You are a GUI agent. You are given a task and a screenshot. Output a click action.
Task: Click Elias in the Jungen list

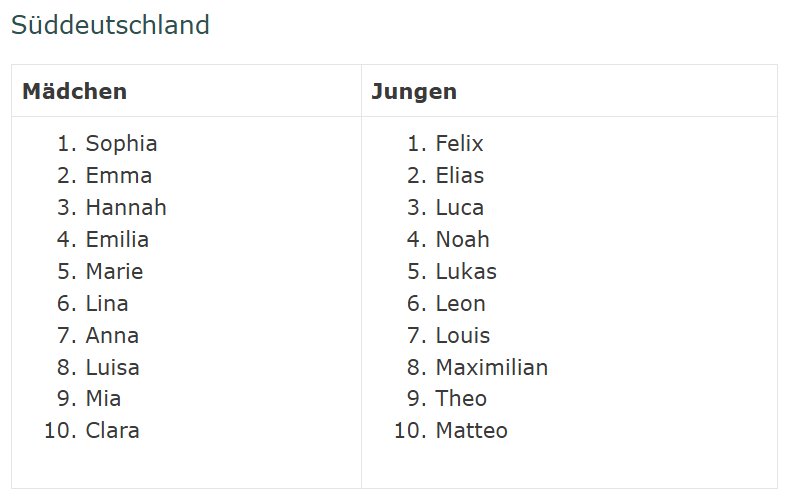(x=459, y=176)
